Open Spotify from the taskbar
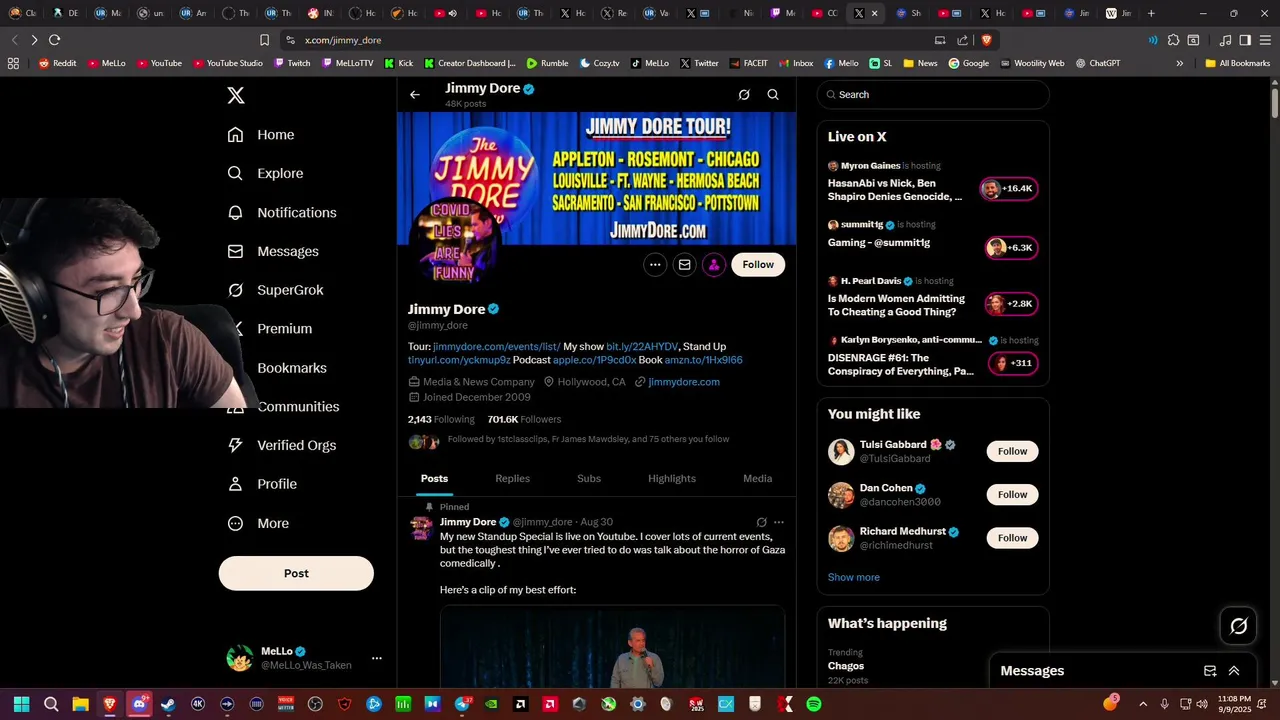Image resolution: width=1280 pixels, height=720 pixels. (814, 704)
